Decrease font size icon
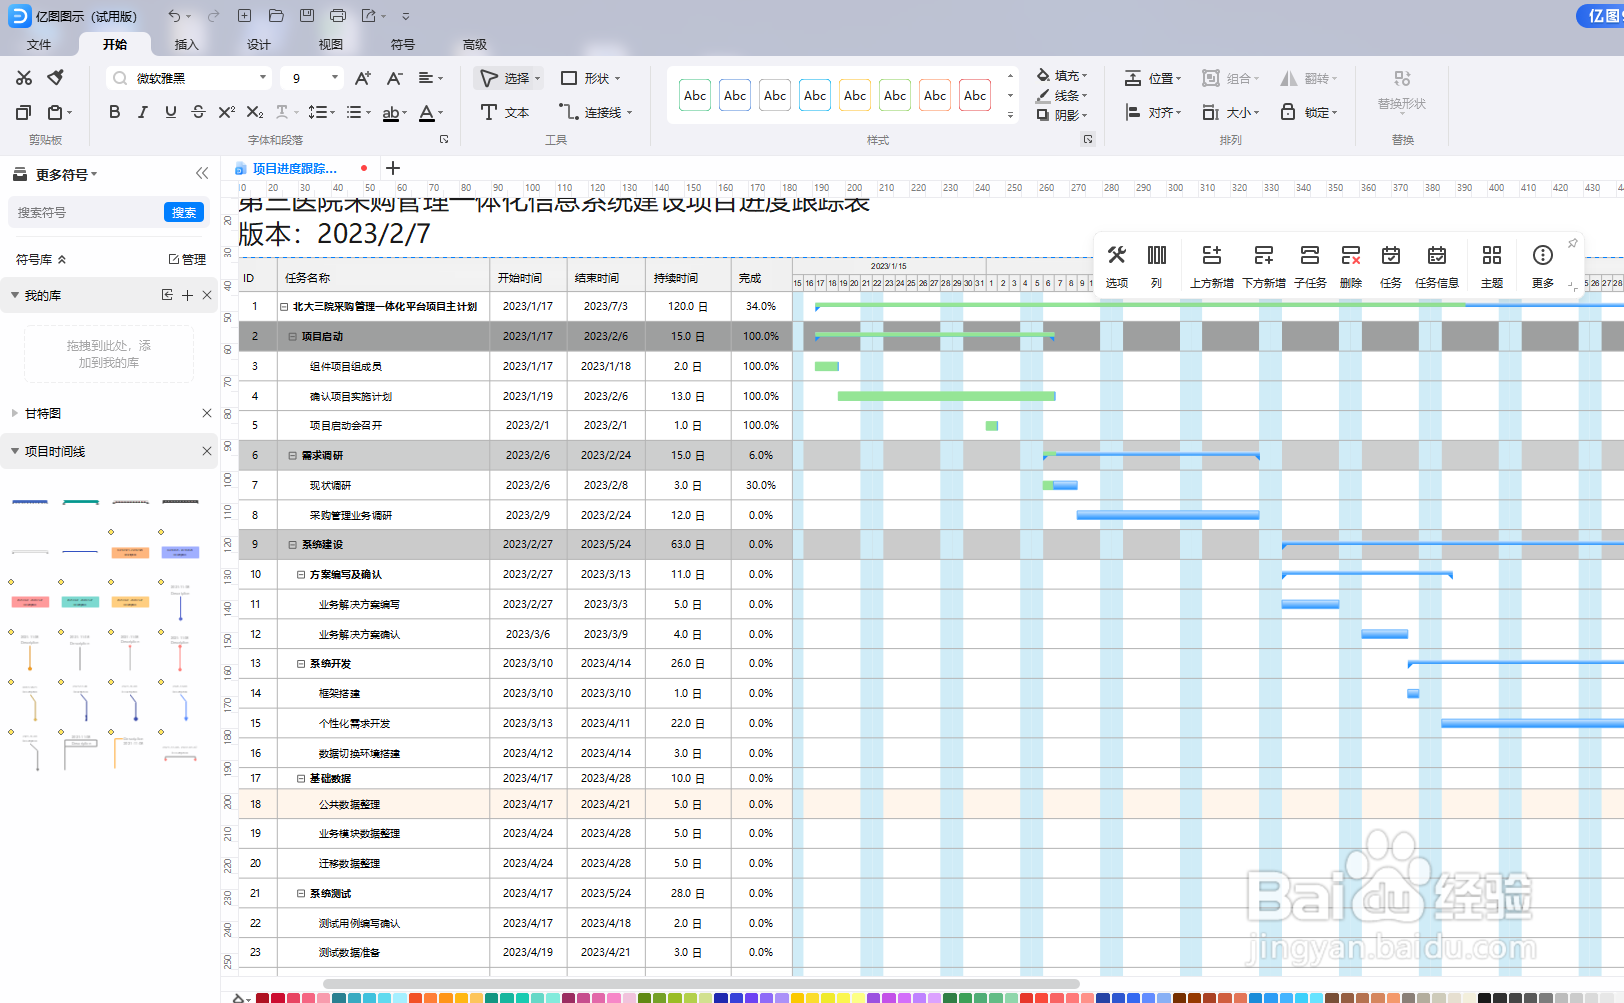 395,78
